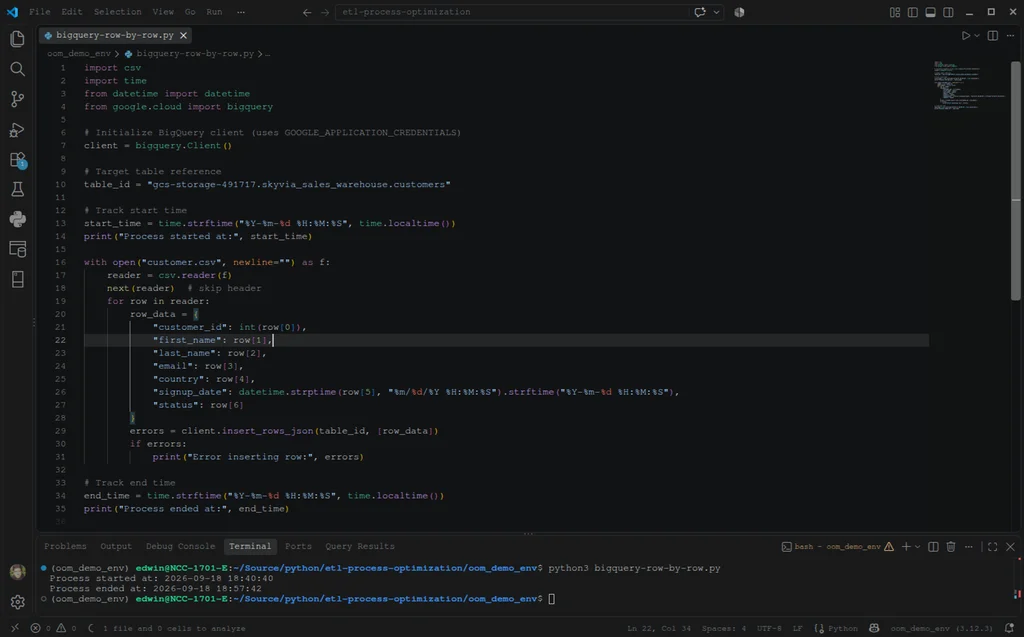Open the Selection menu
1024x637 pixels.
[x=118, y=12]
